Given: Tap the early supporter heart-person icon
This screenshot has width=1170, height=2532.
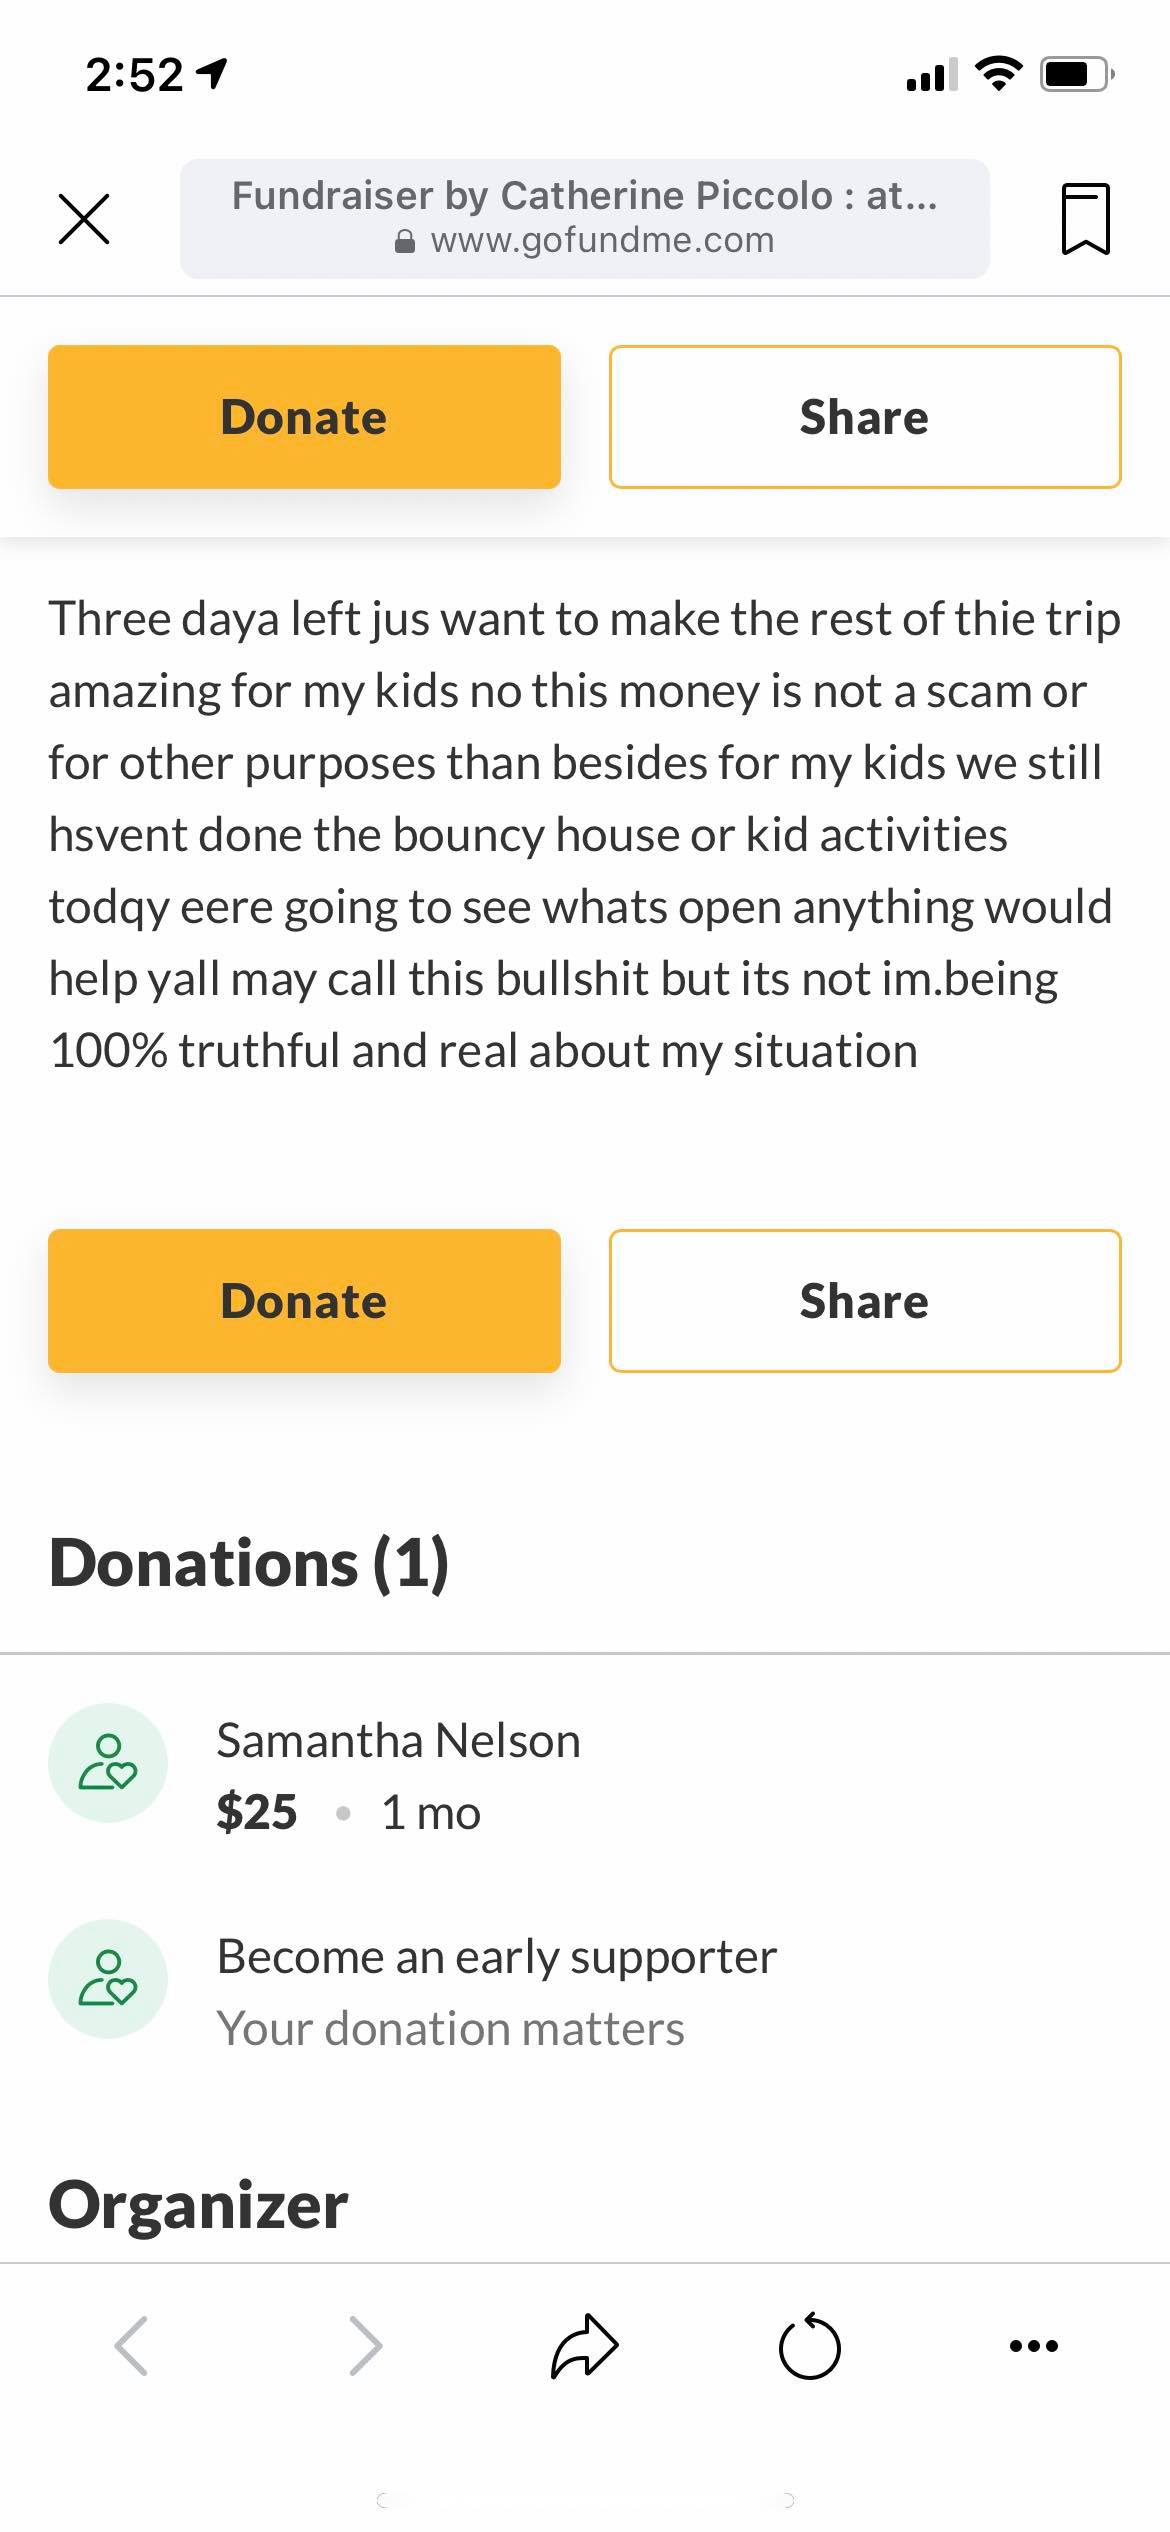Looking at the screenshot, I should coord(108,1978).
